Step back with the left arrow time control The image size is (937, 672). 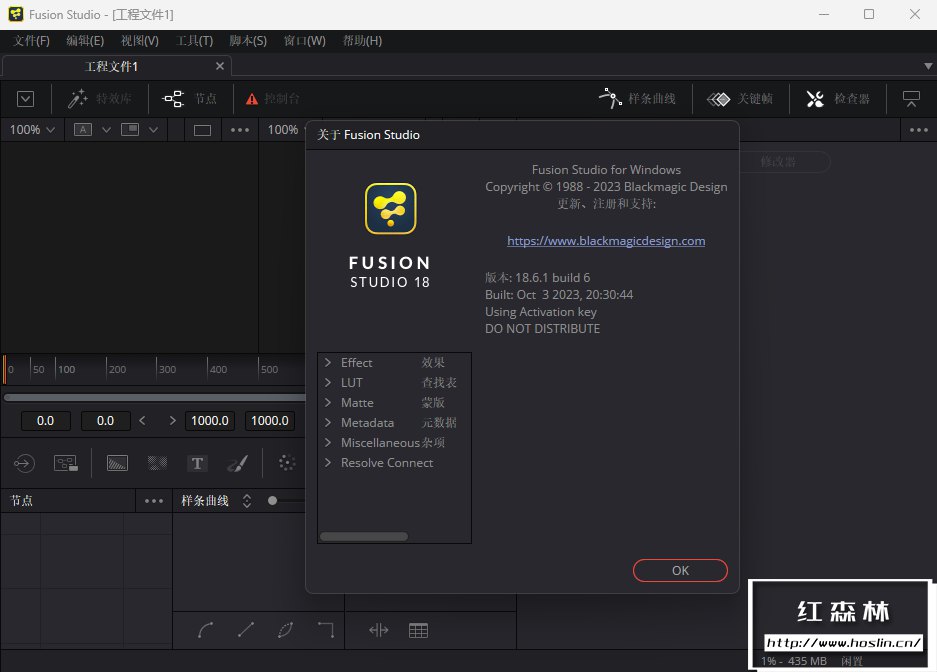(142, 421)
